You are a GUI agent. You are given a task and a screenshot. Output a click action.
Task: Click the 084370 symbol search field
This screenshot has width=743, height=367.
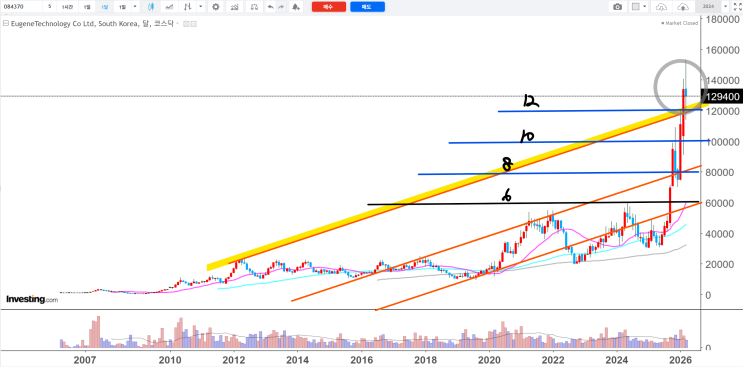point(21,7)
